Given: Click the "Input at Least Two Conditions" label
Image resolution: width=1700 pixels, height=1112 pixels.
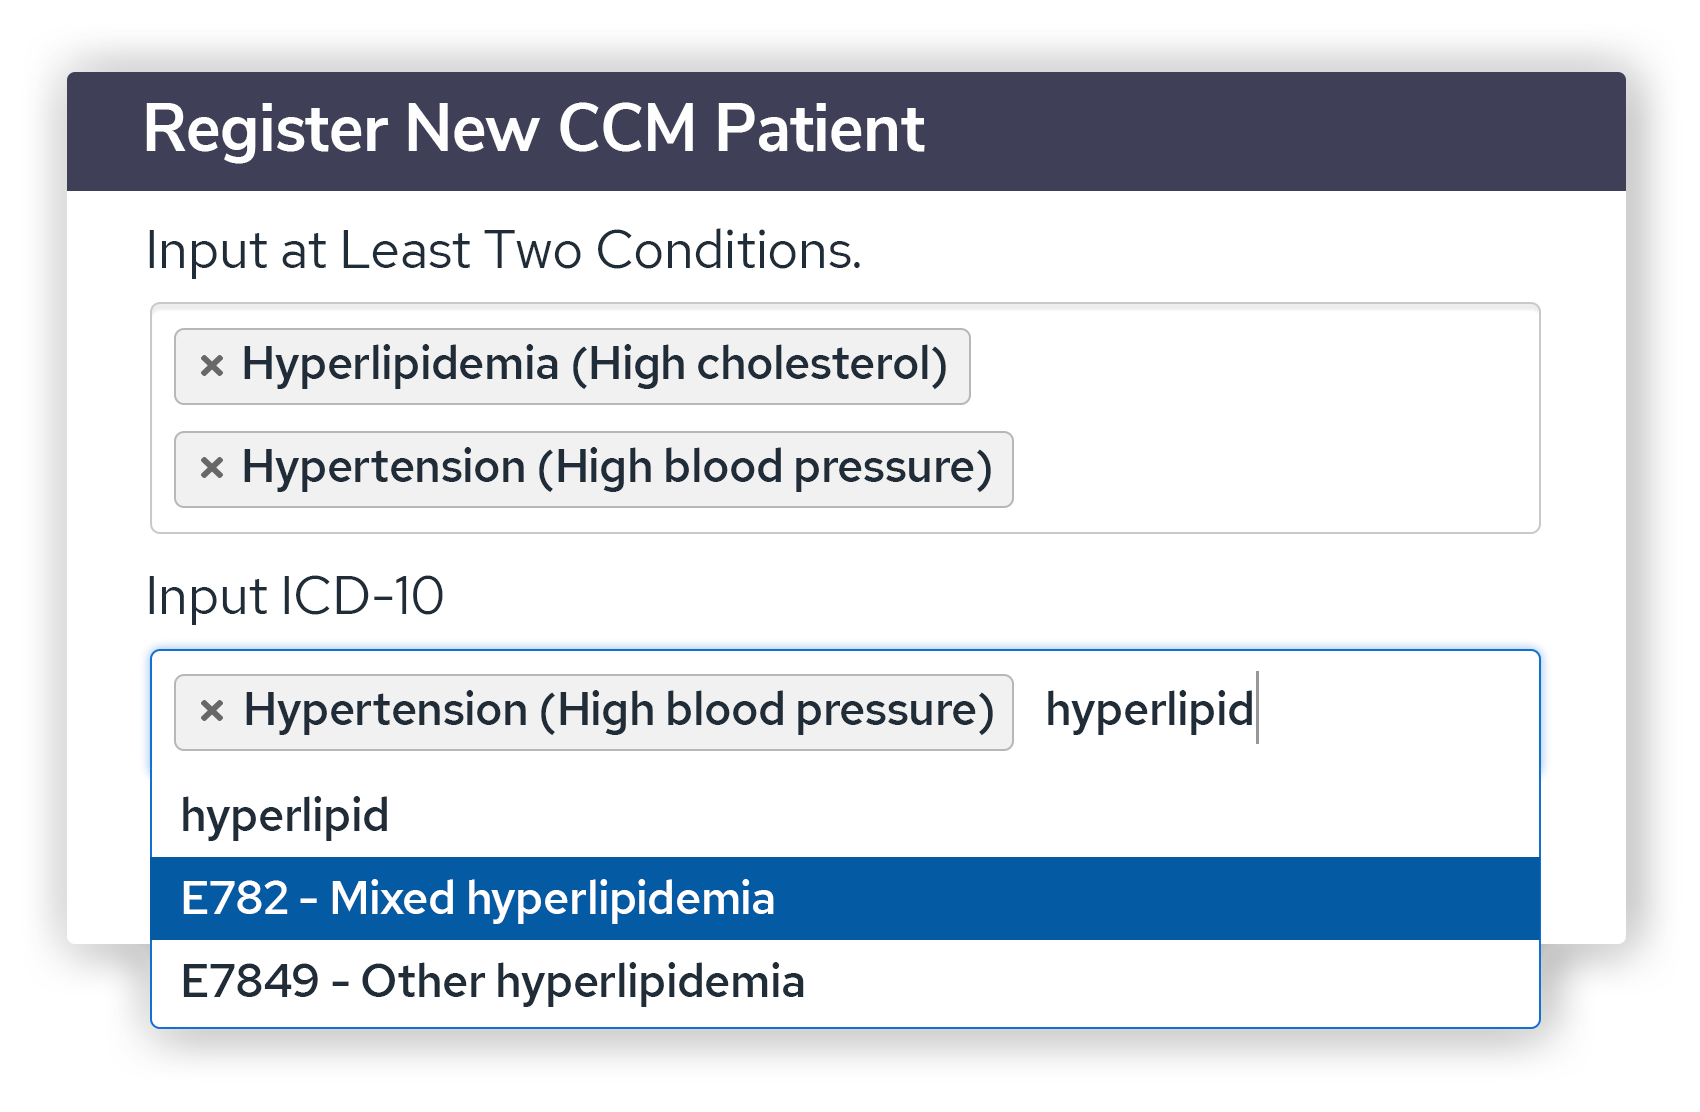Looking at the screenshot, I should 503,250.
